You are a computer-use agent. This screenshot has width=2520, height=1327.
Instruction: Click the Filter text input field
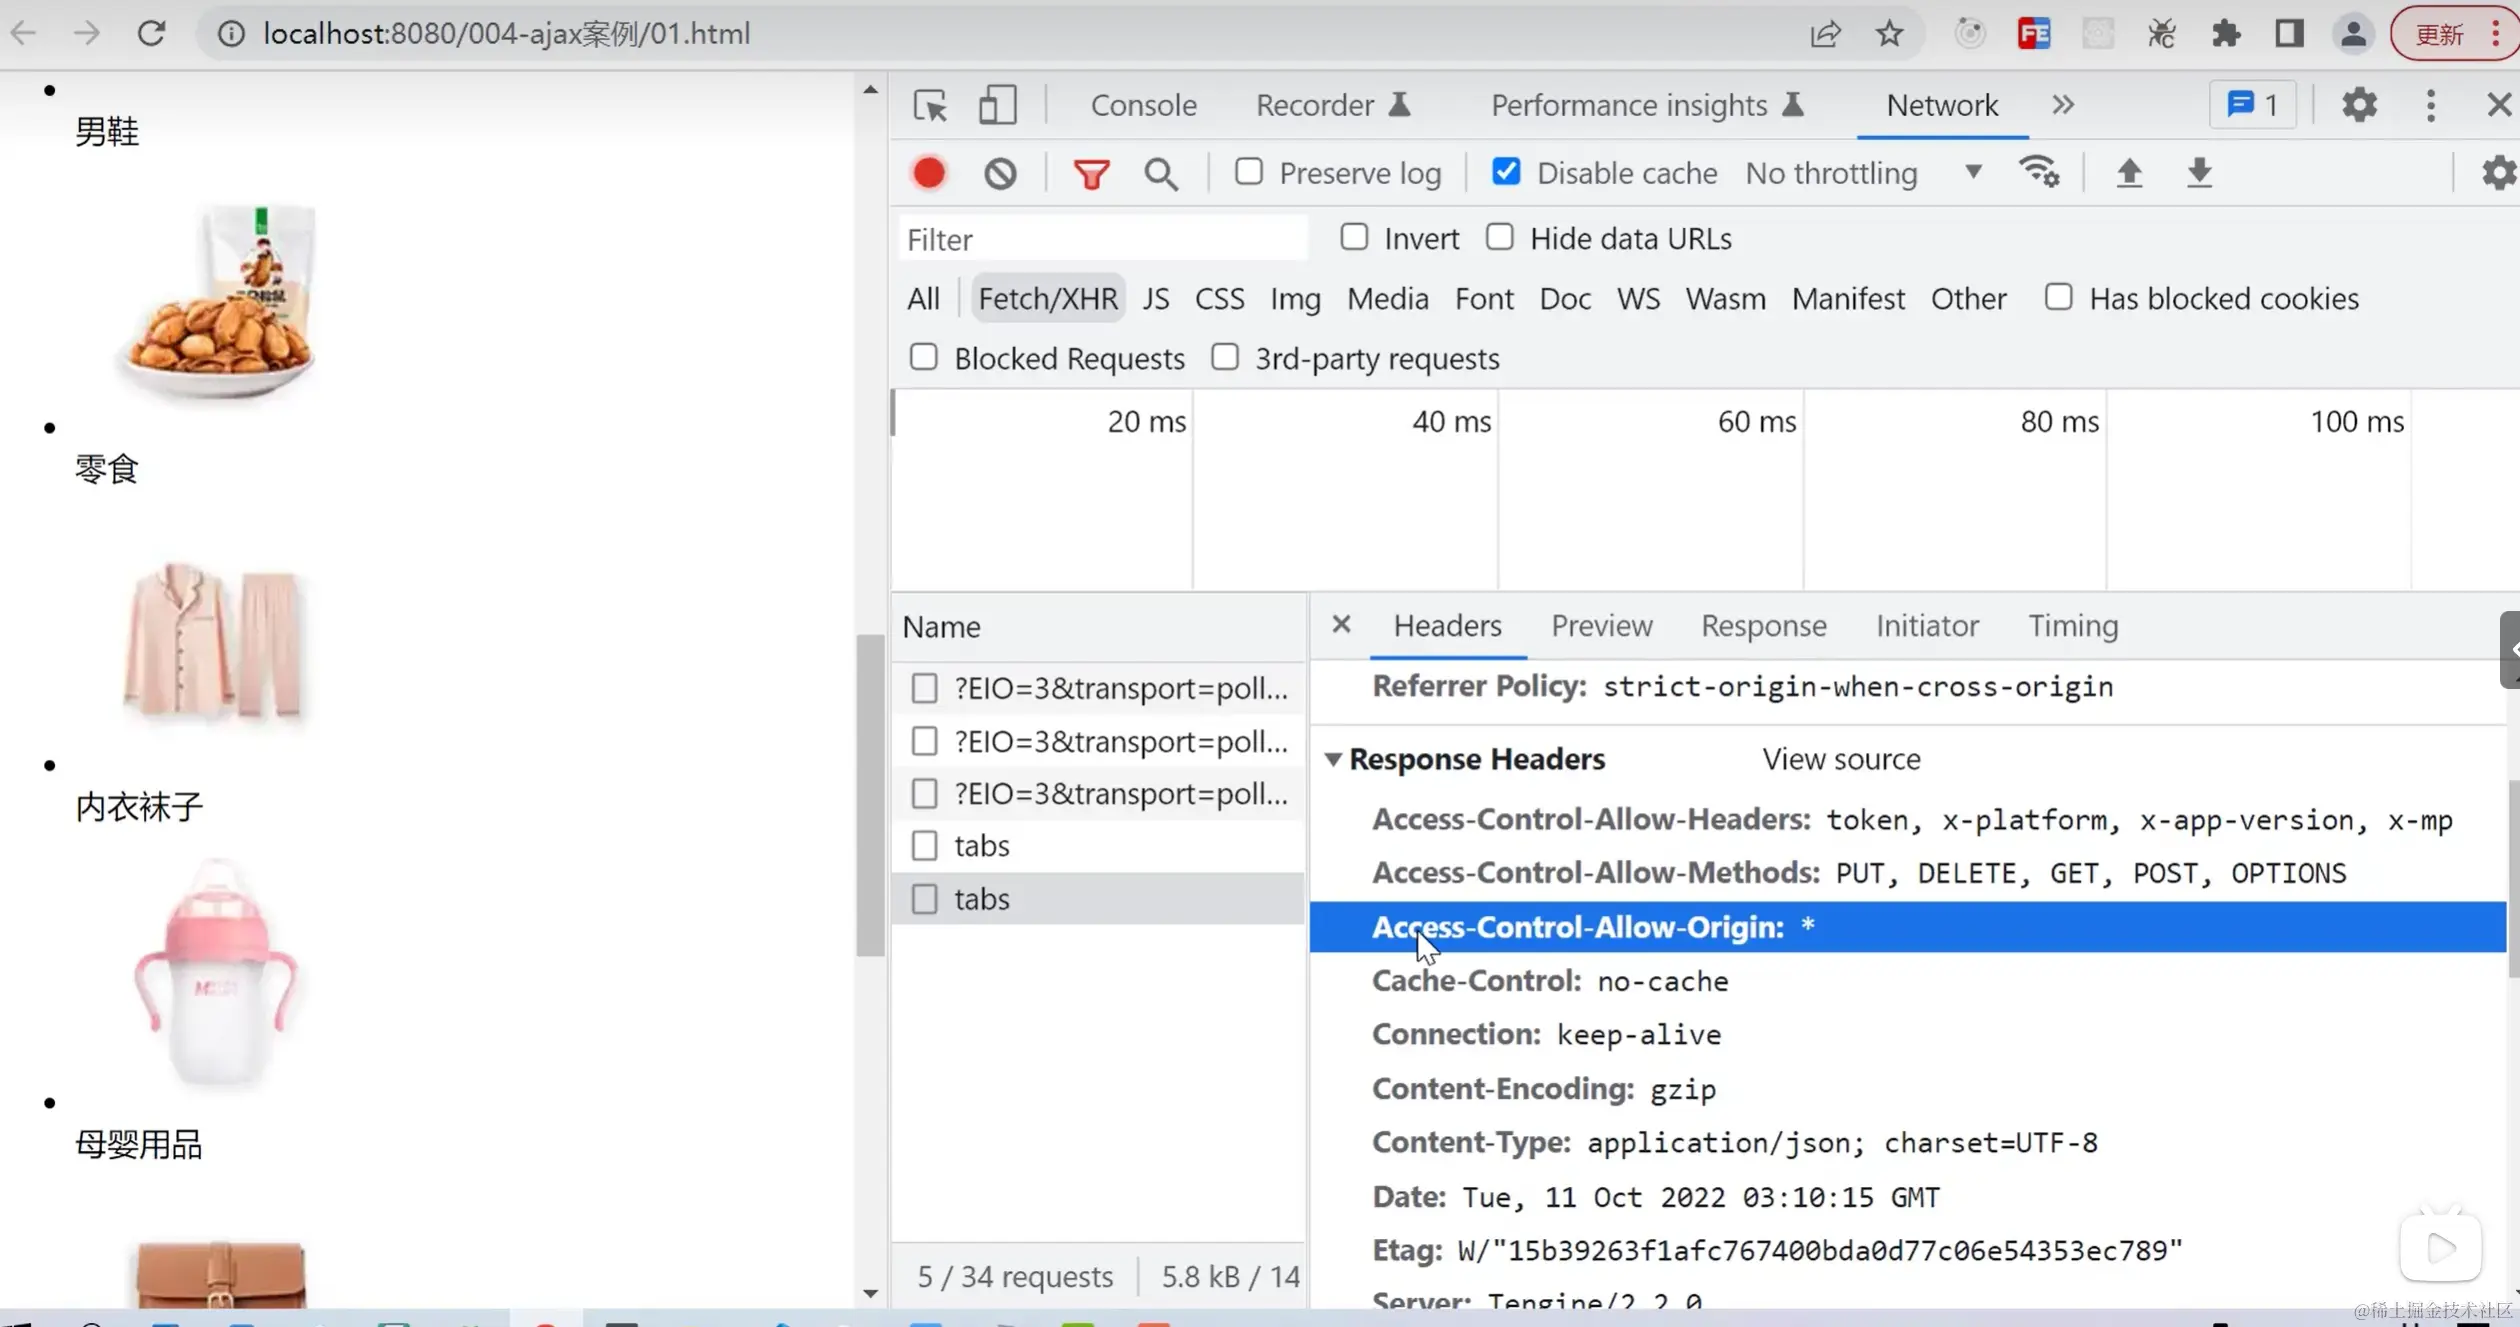click(1100, 239)
